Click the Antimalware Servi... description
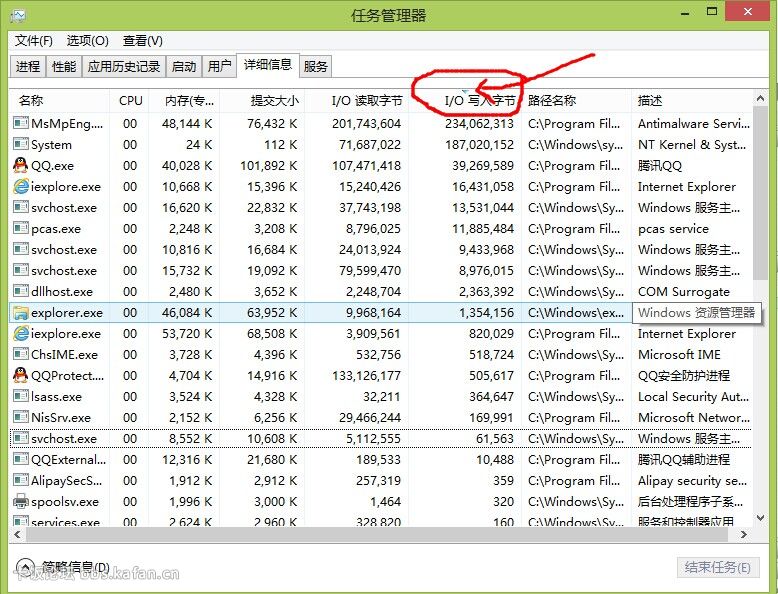 click(694, 124)
